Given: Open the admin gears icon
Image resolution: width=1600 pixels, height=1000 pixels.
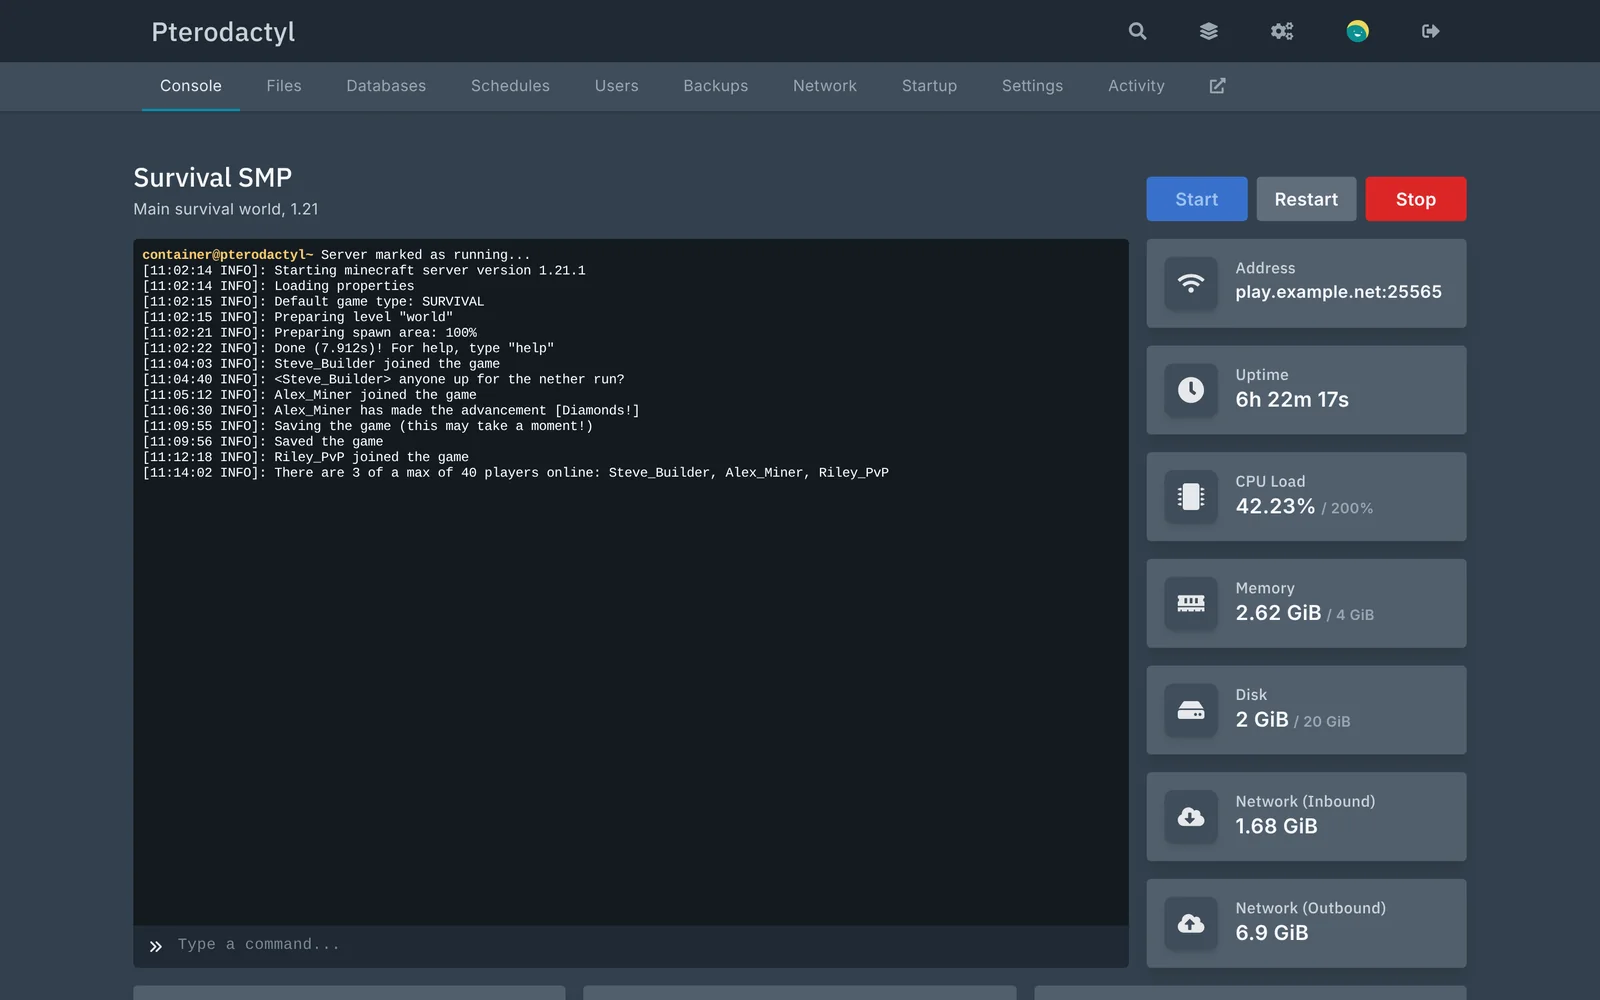Looking at the screenshot, I should (x=1282, y=31).
